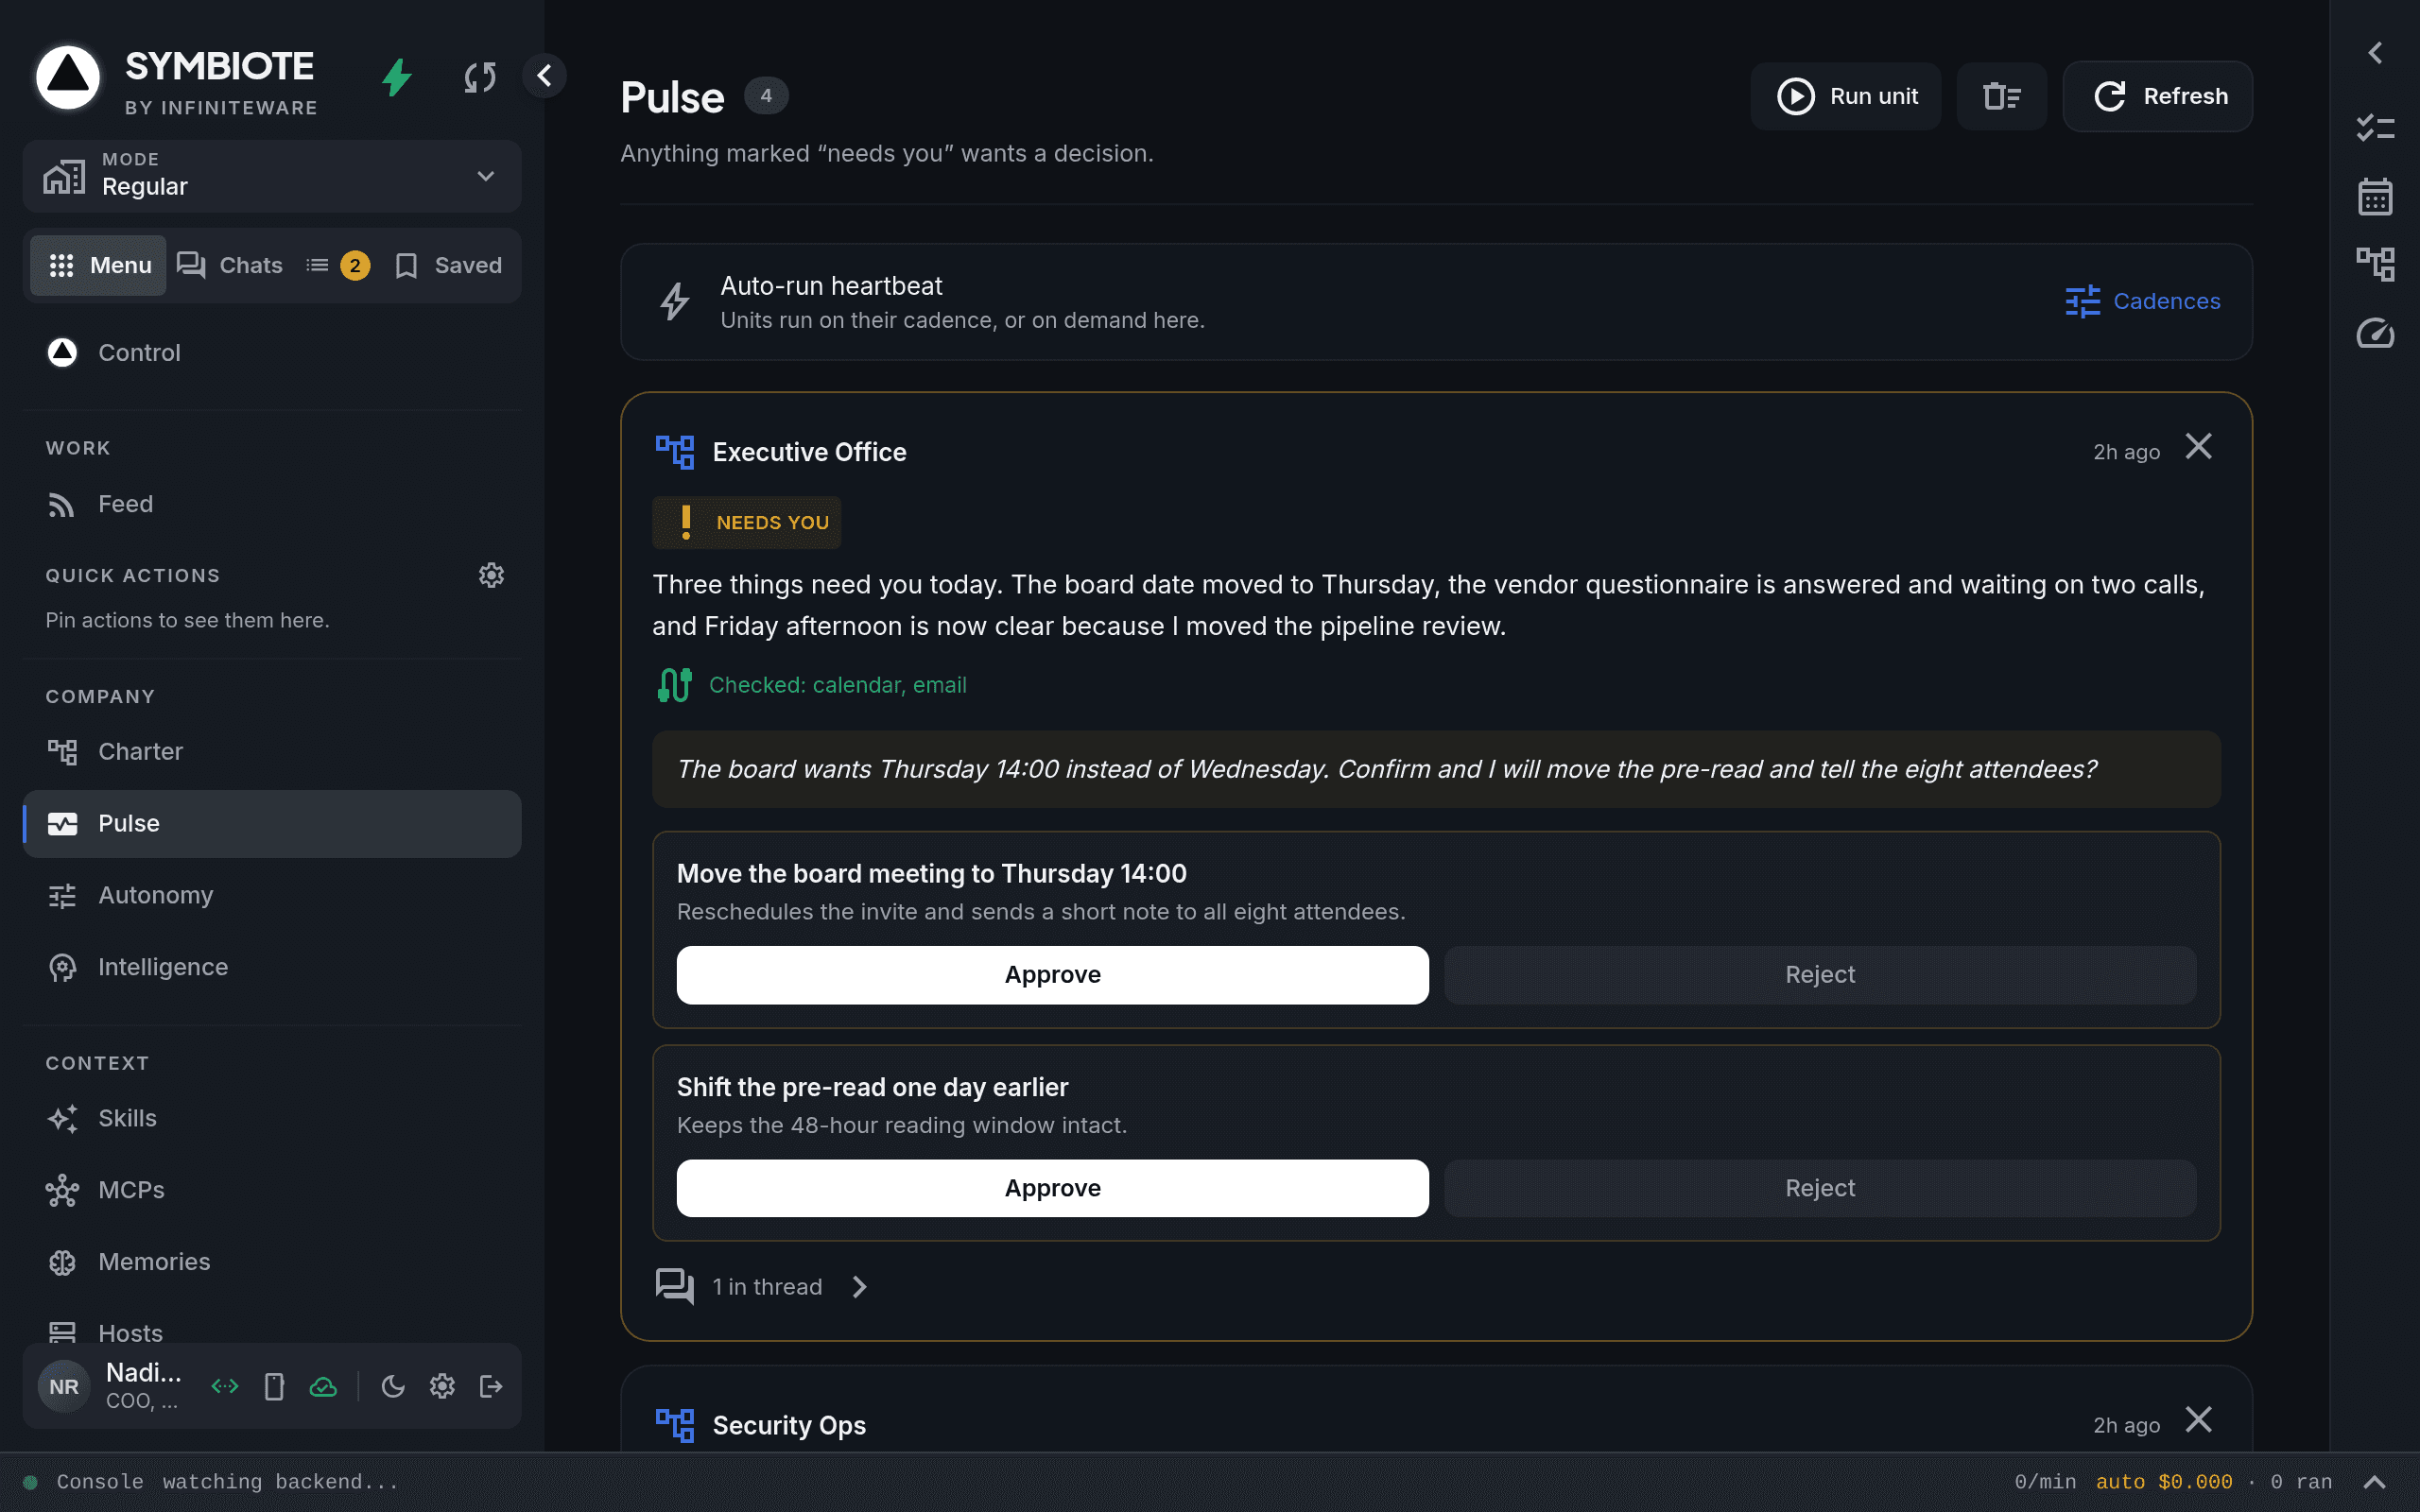This screenshot has width=2420, height=1512.
Task: Open Charter in Company section
Action: click(272, 752)
